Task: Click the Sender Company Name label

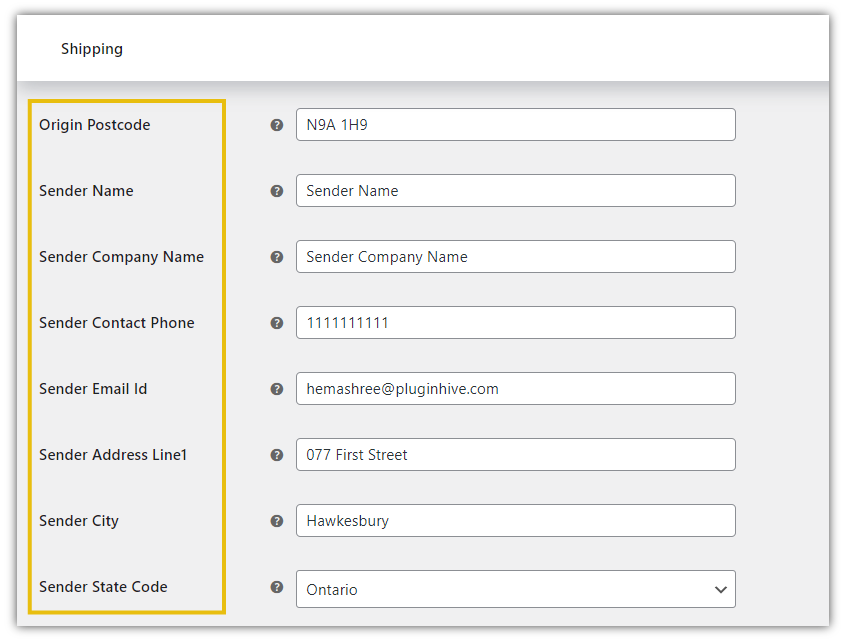Action: pyautogui.click(x=121, y=257)
